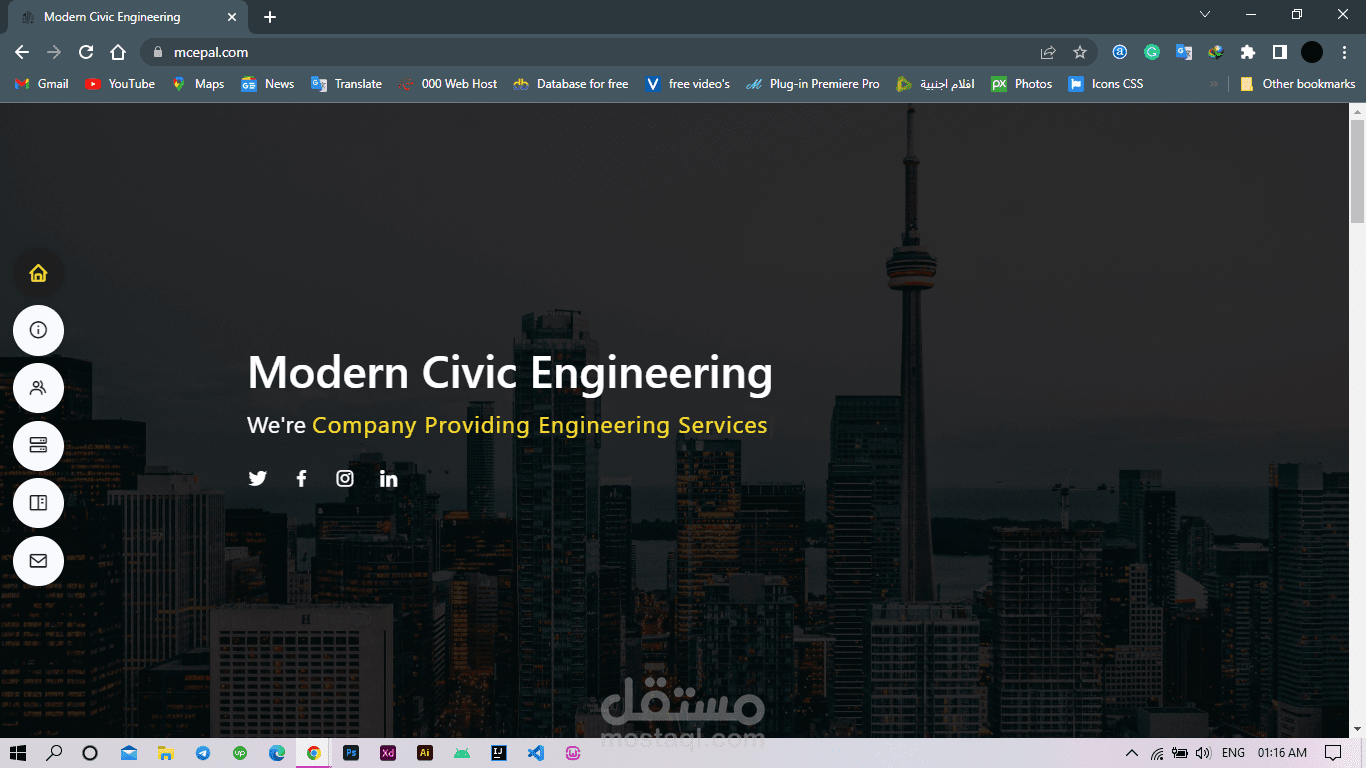Open Adobe XD from the taskbar
Image resolution: width=1366 pixels, height=768 pixels.
point(388,753)
